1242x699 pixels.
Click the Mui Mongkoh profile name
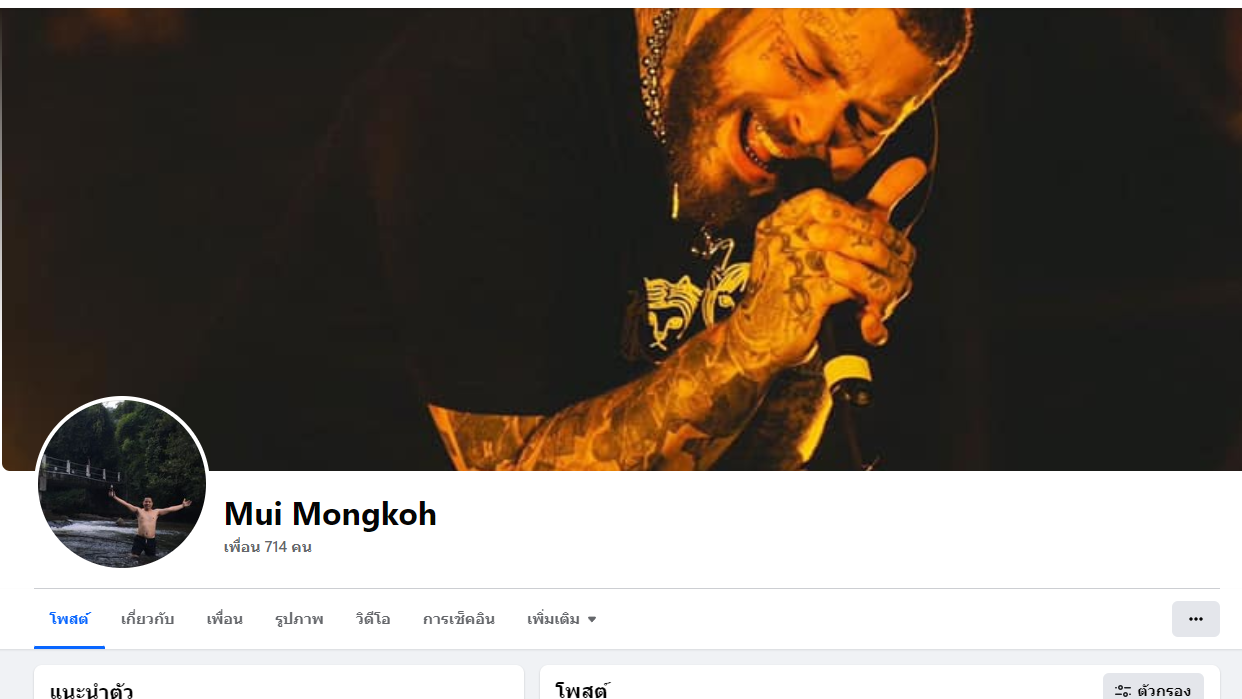[x=330, y=514]
